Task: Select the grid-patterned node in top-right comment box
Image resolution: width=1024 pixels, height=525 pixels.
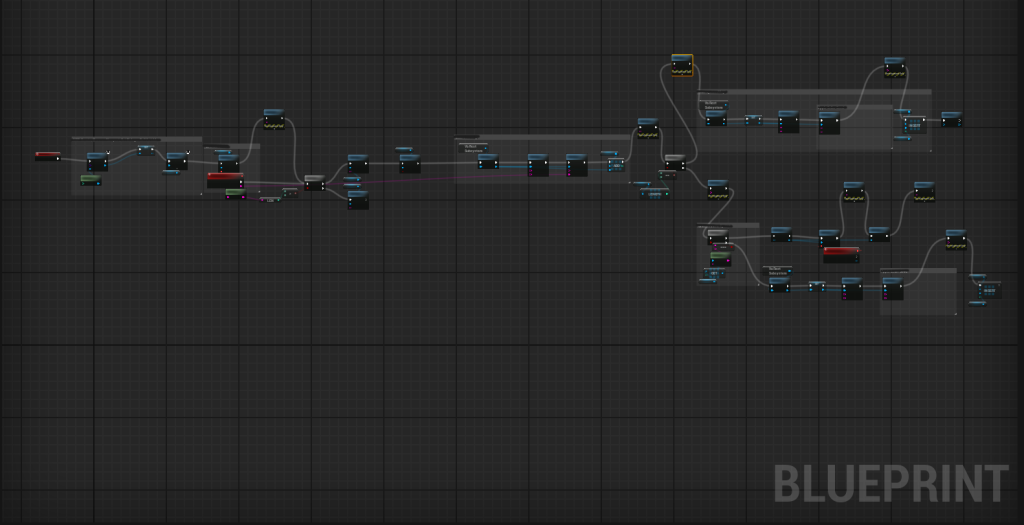Action: [x=913, y=124]
